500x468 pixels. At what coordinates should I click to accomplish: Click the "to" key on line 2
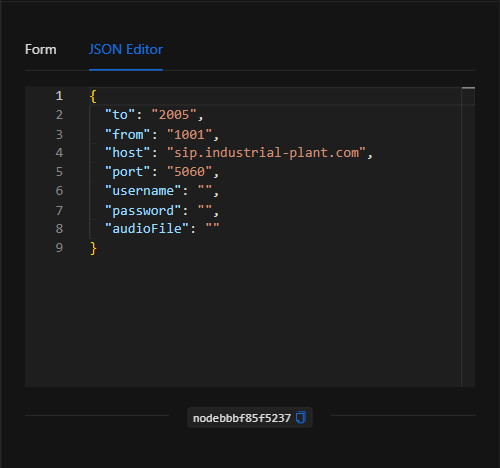120,115
